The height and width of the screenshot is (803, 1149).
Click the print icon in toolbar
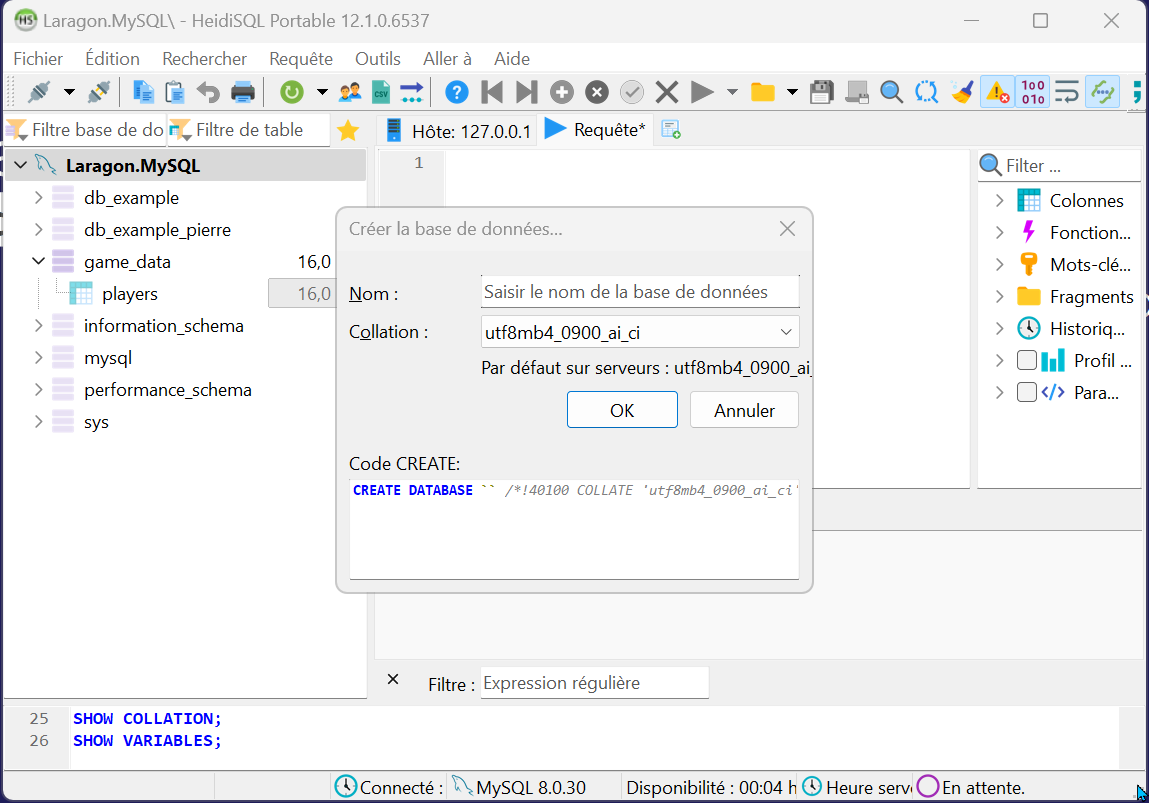click(x=243, y=93)
